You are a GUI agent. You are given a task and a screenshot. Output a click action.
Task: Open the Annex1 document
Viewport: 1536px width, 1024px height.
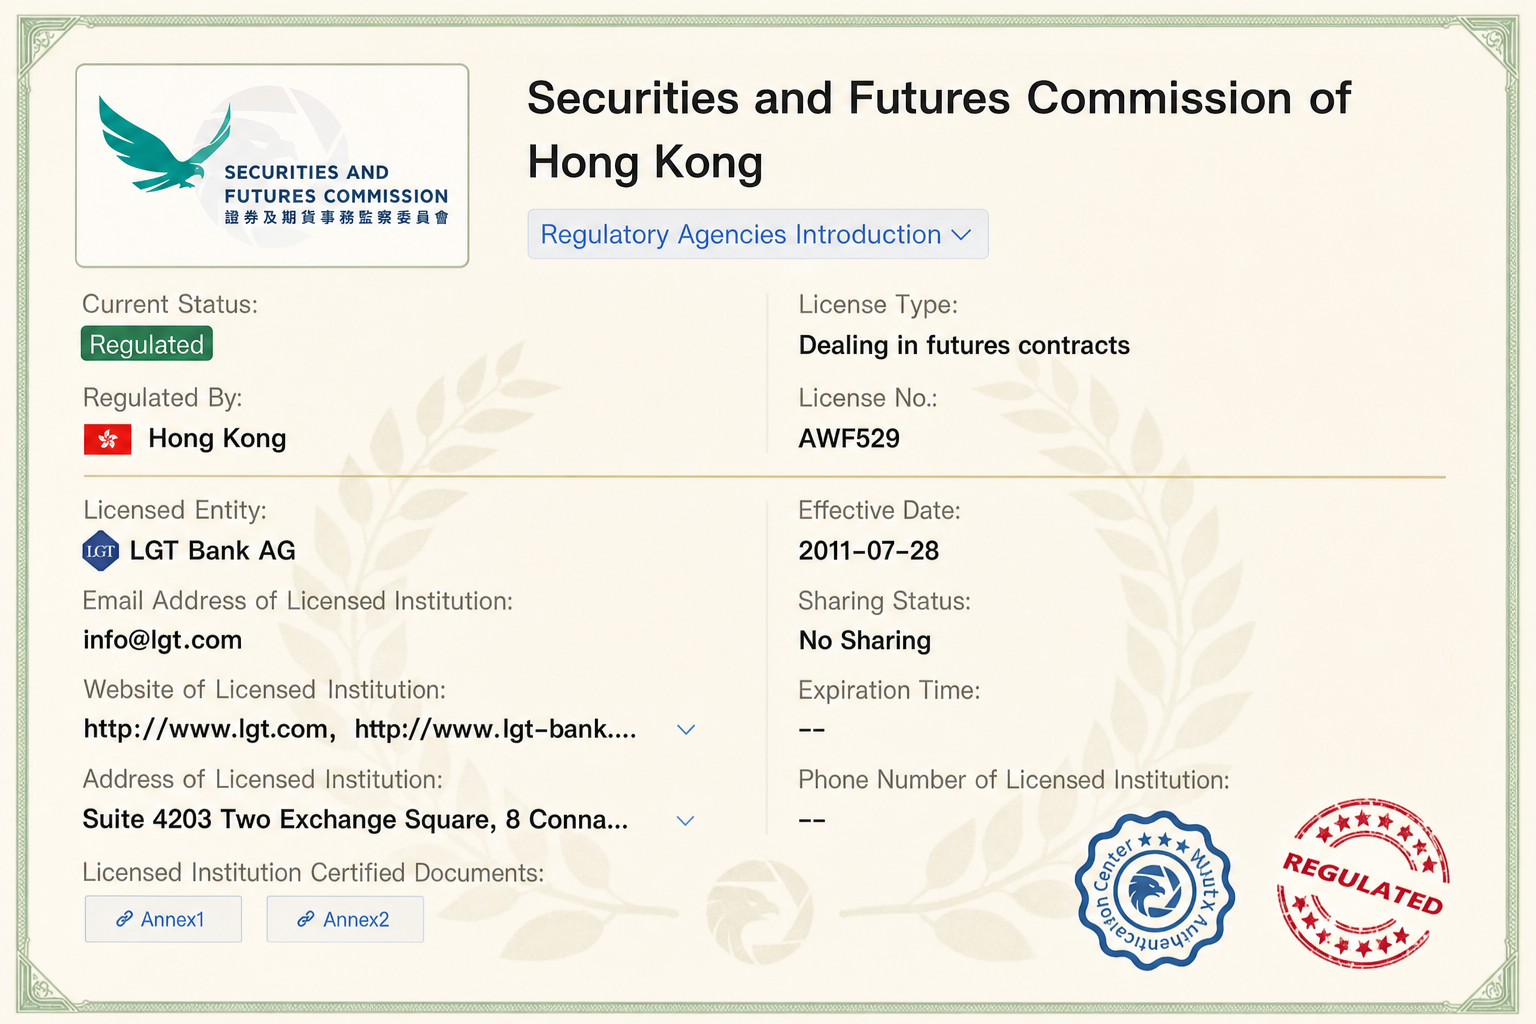(x=163, y=919)
